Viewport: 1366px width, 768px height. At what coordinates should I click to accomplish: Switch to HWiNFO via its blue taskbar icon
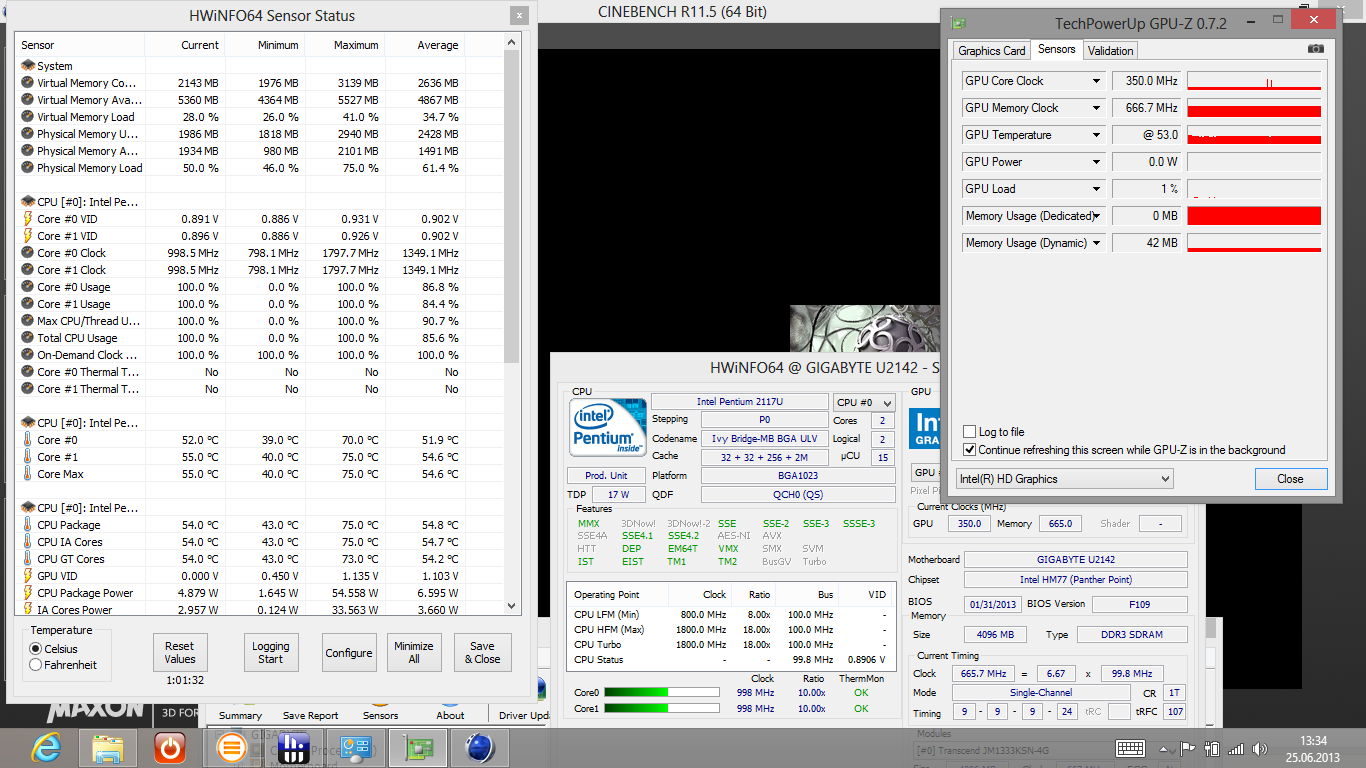294,748
